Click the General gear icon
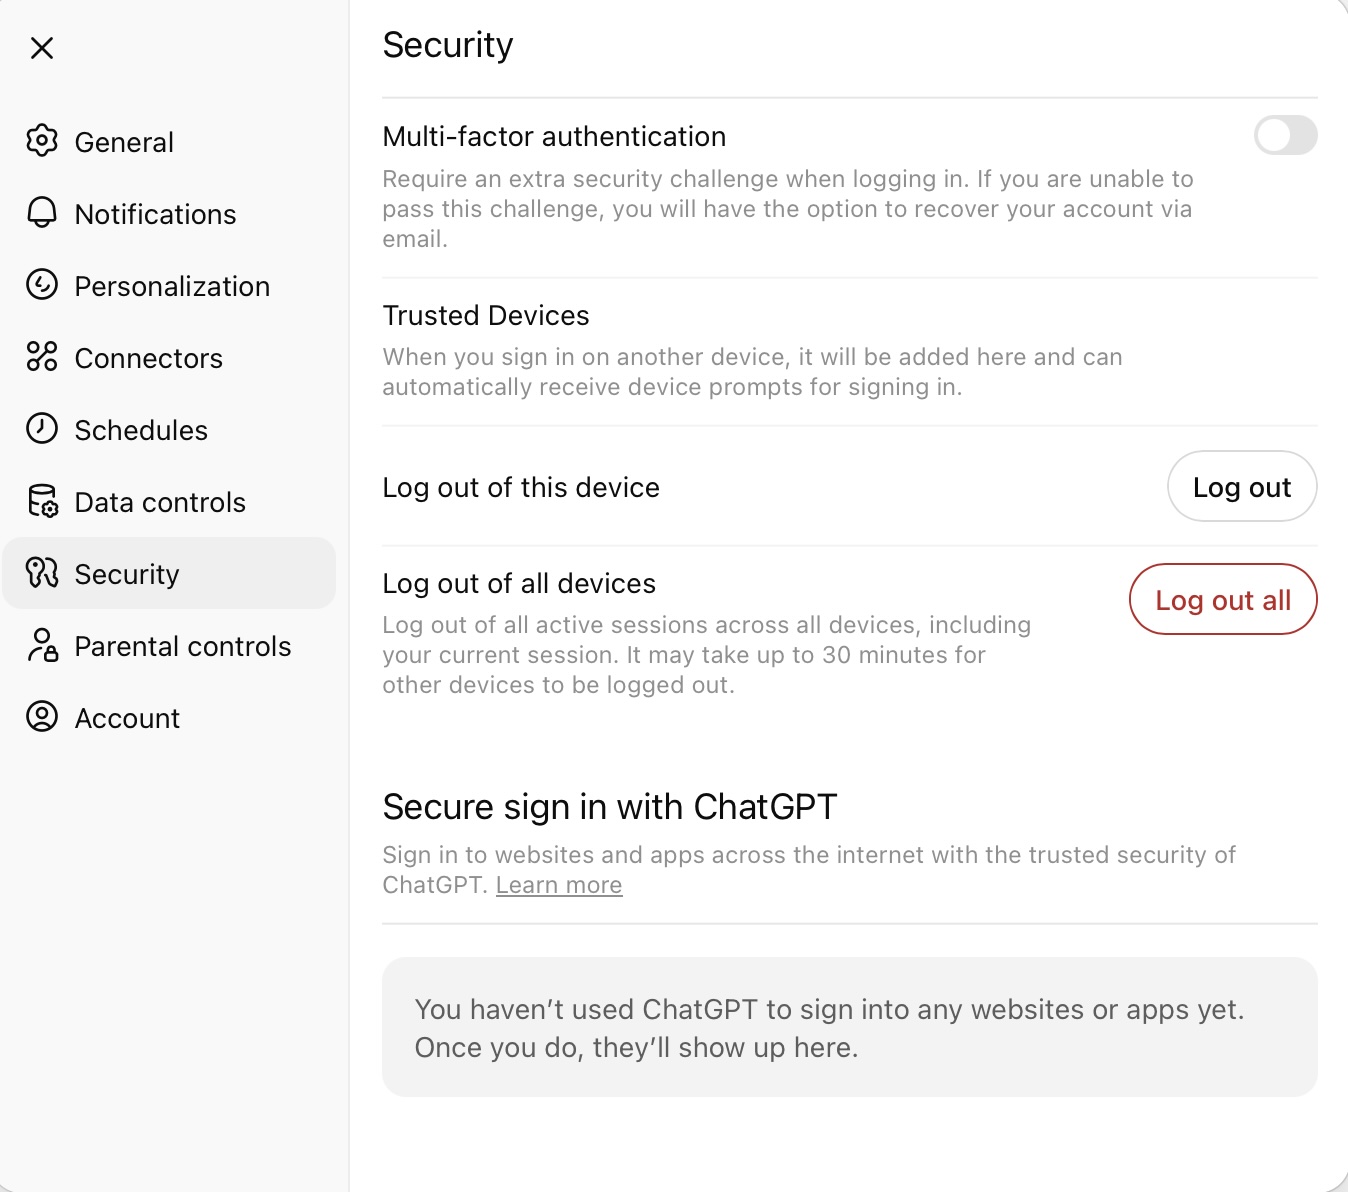Screen dimensions: 1348x1192 point(42,141)
